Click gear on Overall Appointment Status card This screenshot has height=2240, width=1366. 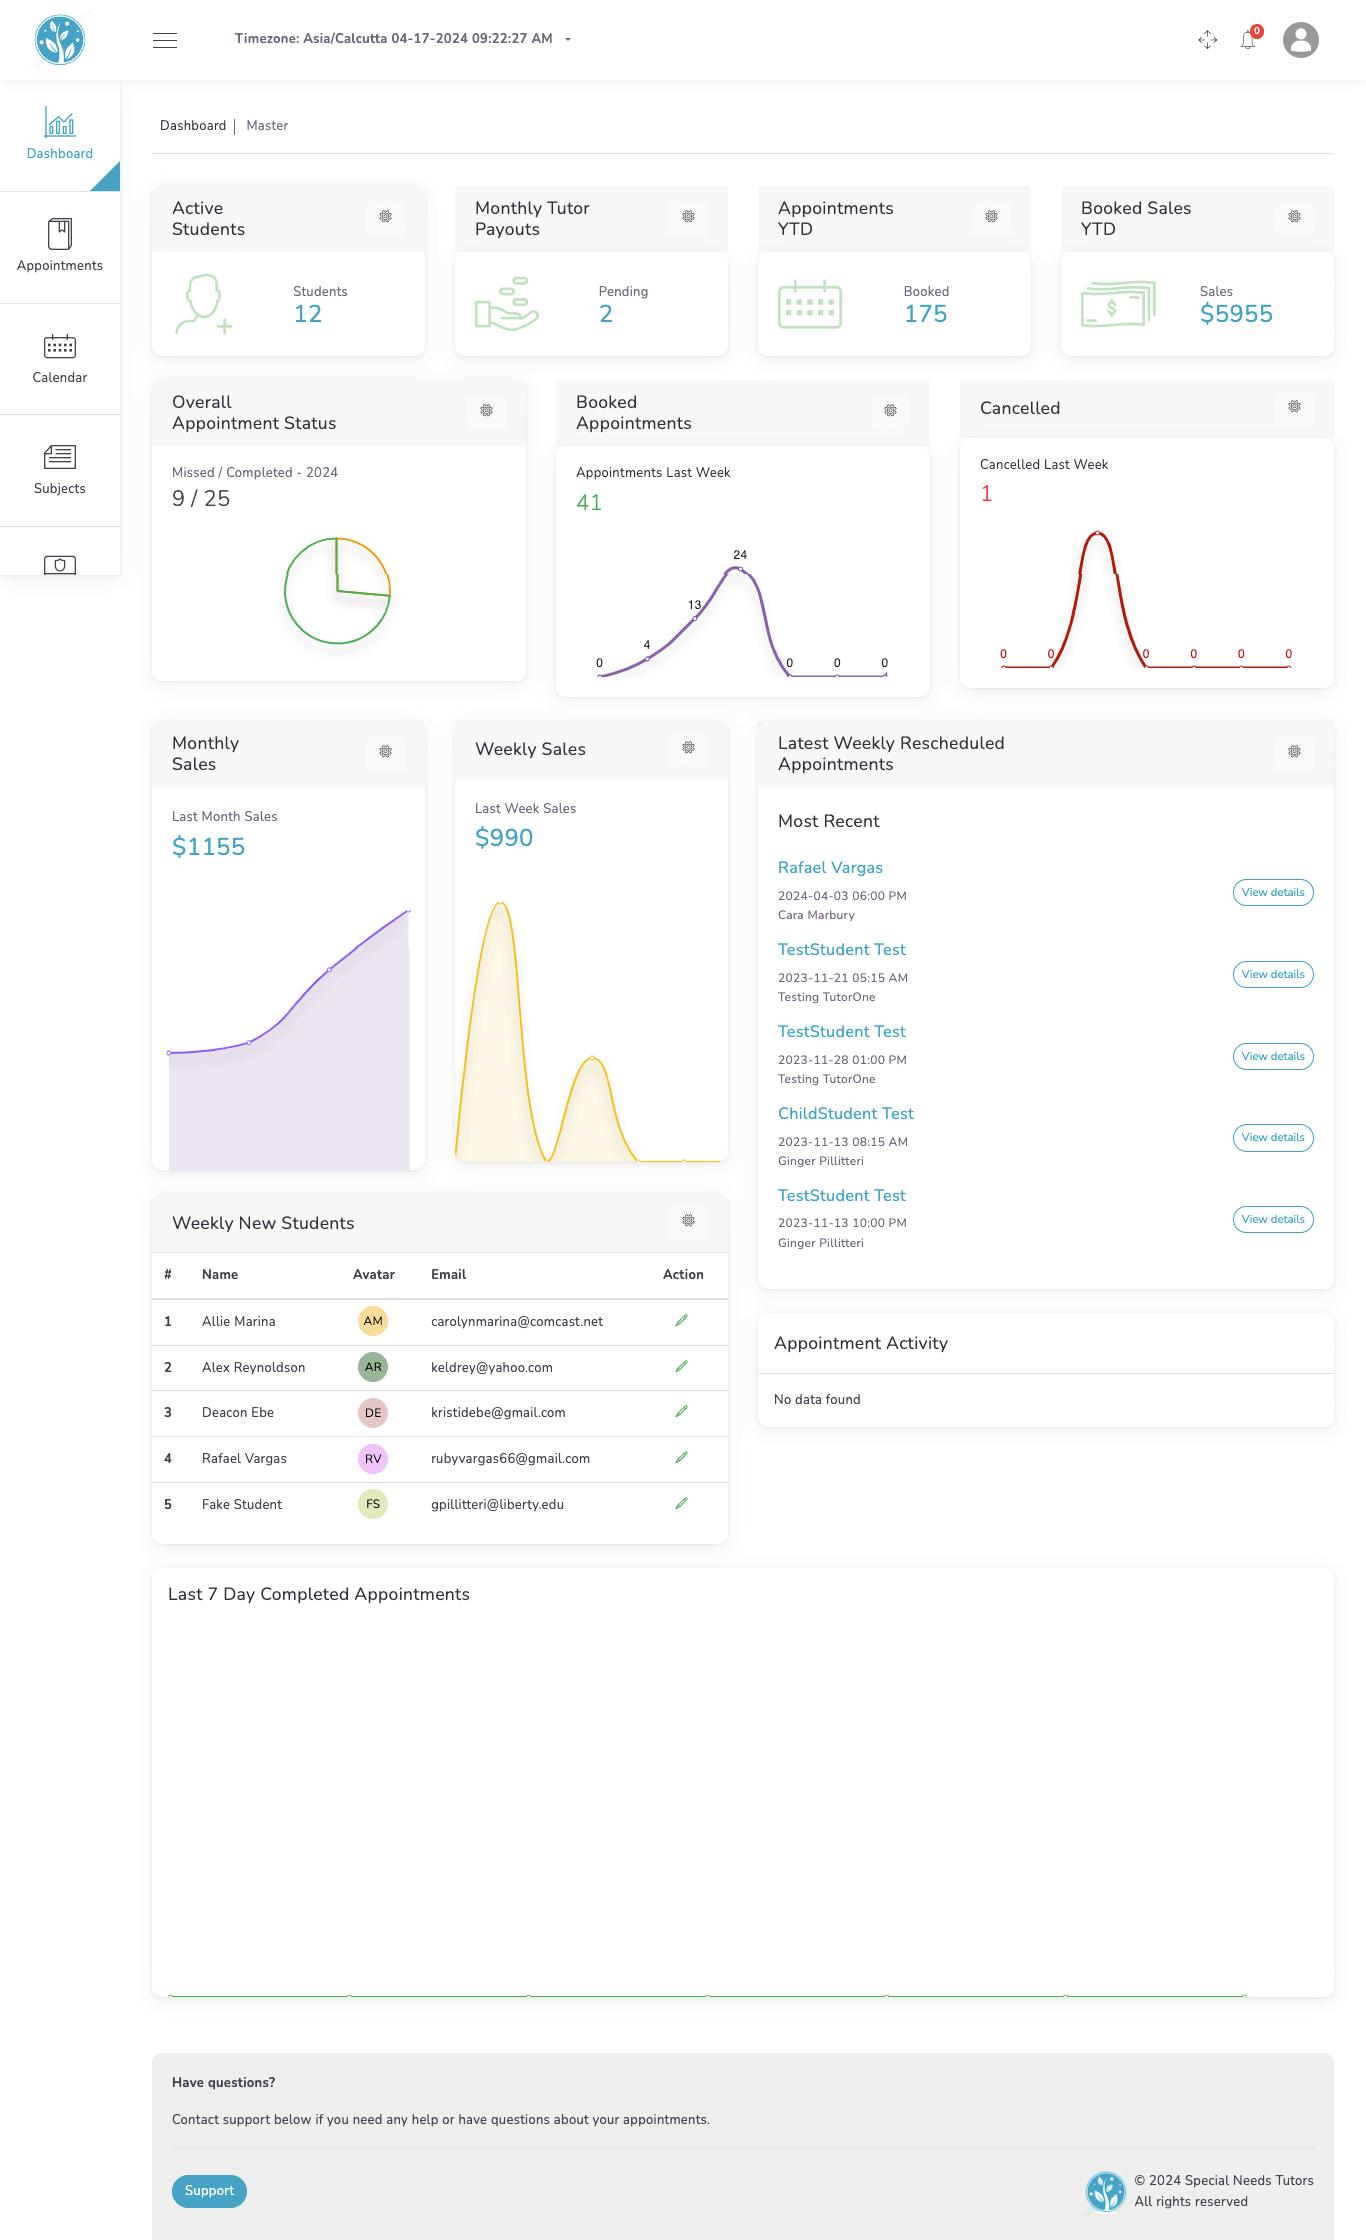click(x=486, y=411)
